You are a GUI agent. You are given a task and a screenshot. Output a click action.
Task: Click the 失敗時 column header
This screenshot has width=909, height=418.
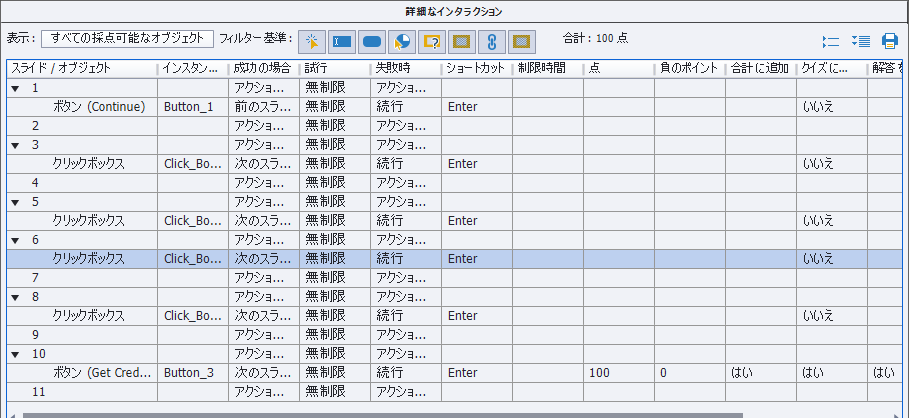(x=406, y=68)
